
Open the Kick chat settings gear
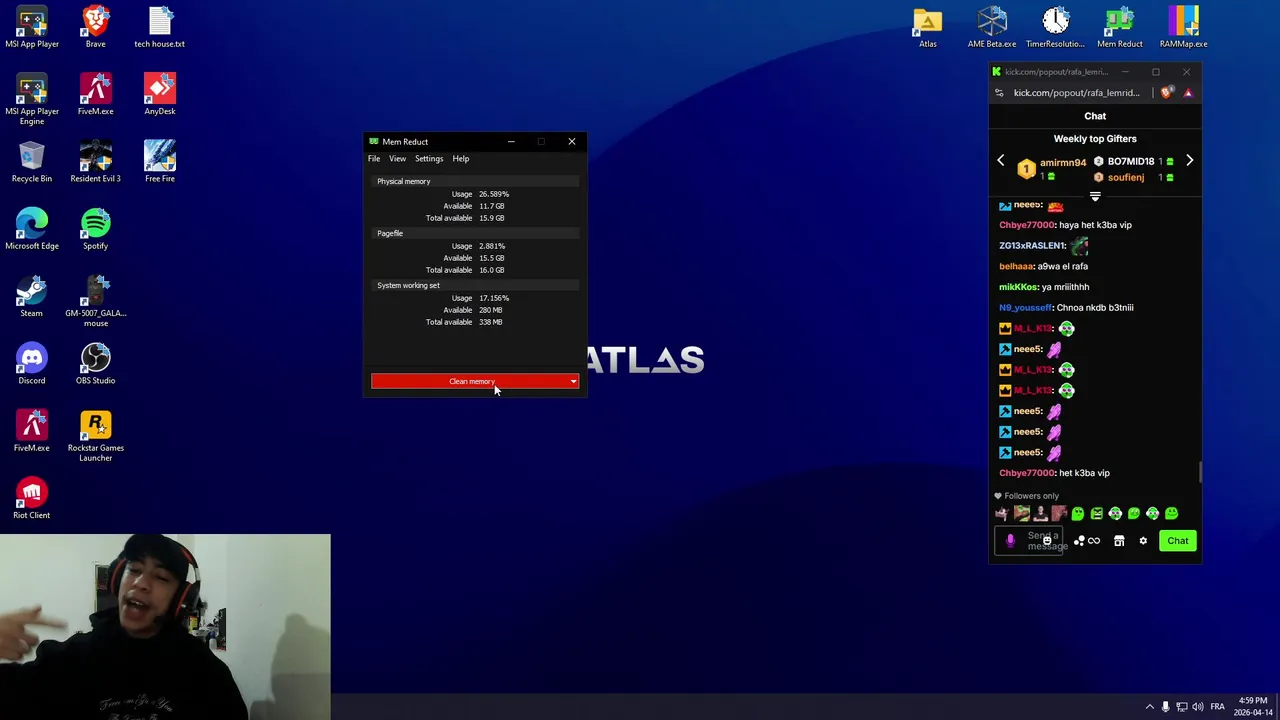point(1143,541)
